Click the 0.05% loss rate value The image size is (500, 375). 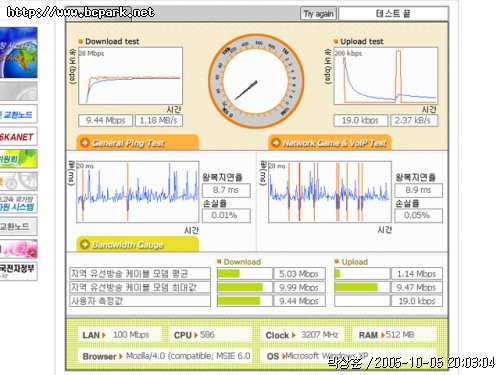tap(418, 215)
